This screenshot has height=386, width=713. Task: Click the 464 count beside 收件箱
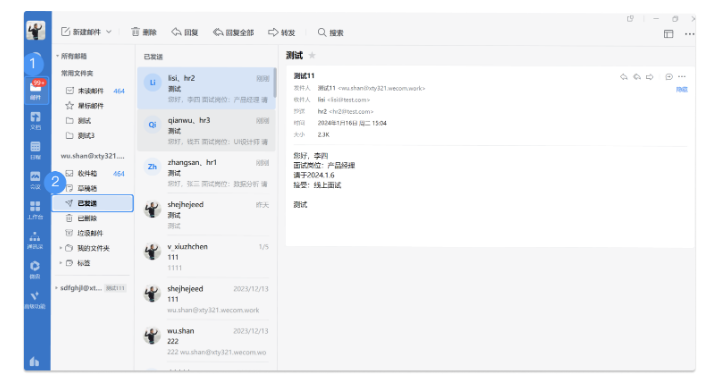click(119, 174)
